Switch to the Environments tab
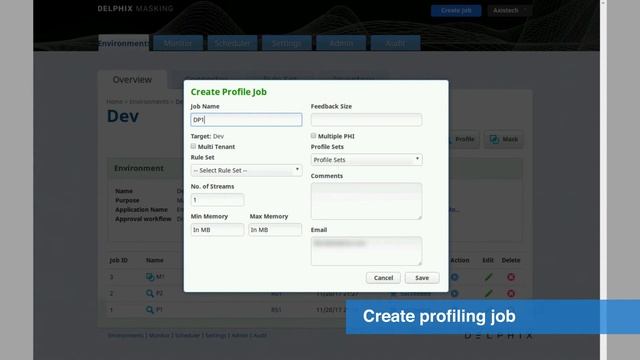Viewport: 640px width, 360px height. [124, 43]
